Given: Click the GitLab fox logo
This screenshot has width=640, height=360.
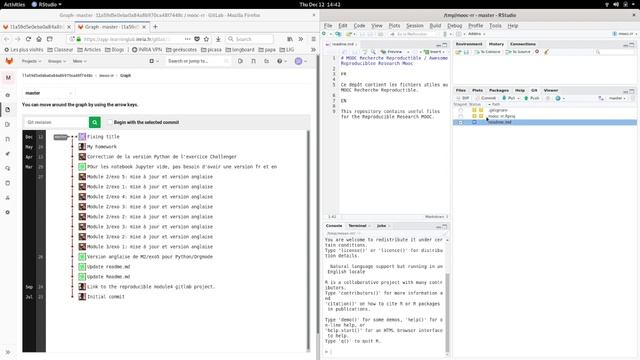Looking at the screenshot, I should coord(9,61).
